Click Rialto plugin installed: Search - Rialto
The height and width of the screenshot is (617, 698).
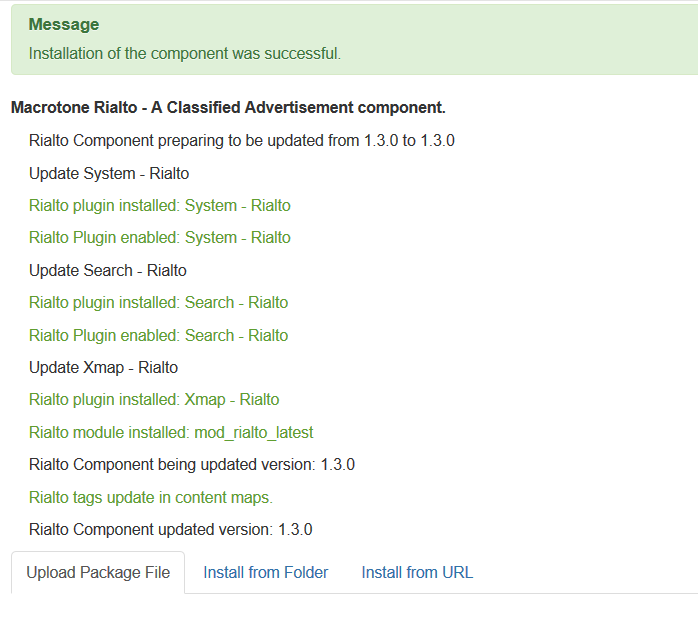pyautogui.click(x=159, y=302)
